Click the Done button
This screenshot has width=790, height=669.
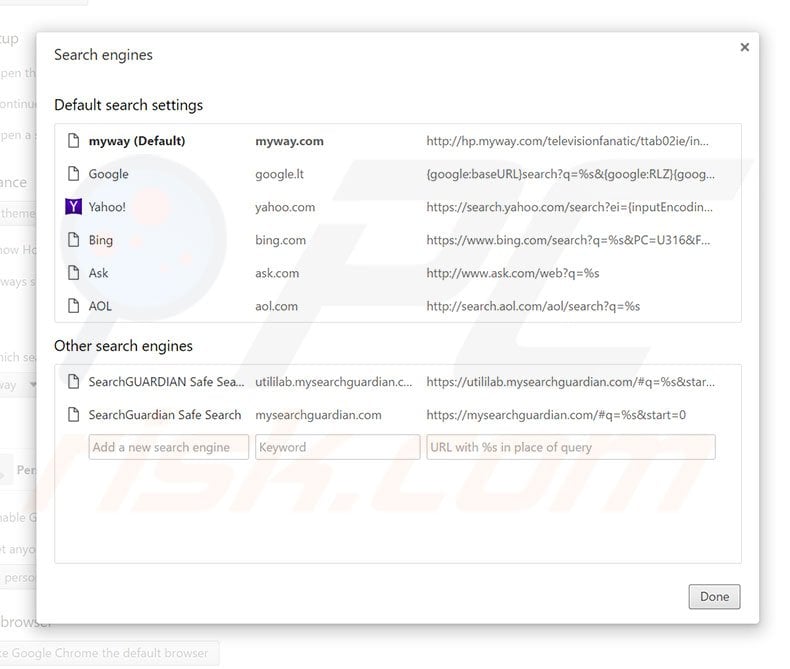point(714,596)
